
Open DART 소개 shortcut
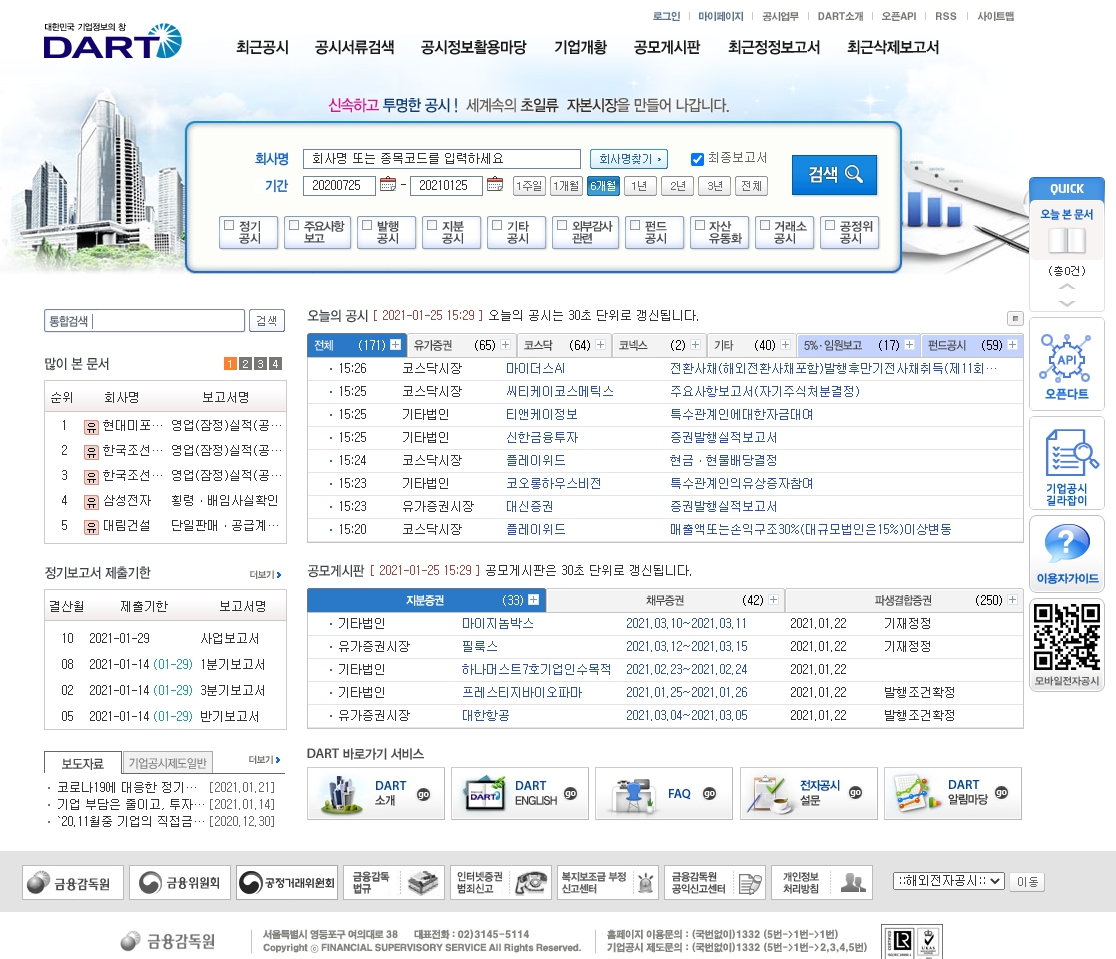(376, 793)
